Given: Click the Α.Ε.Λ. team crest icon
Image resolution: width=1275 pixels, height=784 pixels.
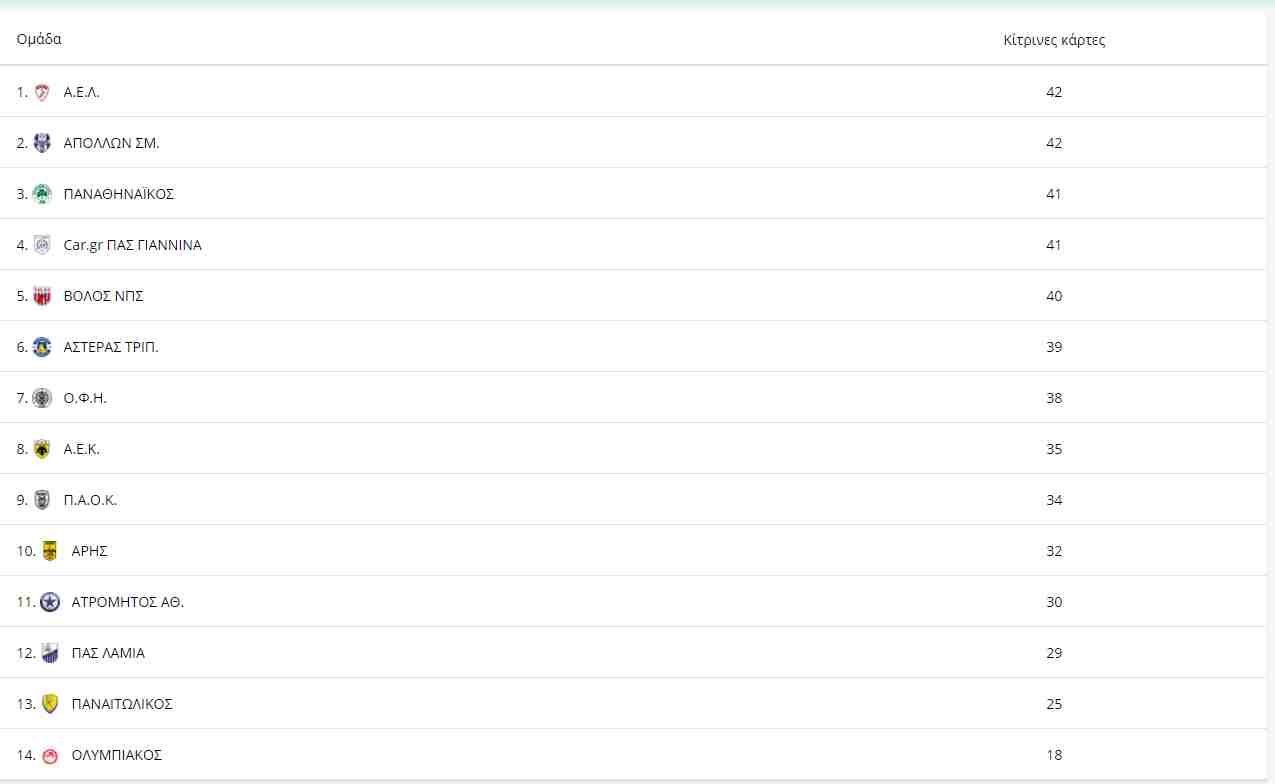Looking at the screenshot, I should 42,92.
